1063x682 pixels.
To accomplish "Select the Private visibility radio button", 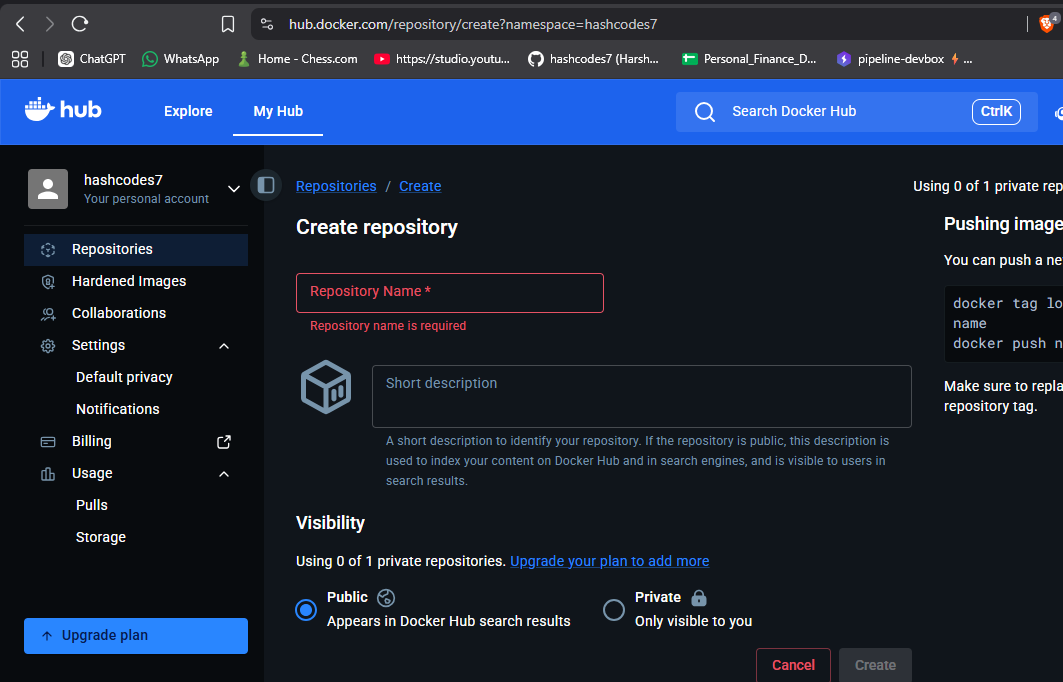I will (614, 610).
